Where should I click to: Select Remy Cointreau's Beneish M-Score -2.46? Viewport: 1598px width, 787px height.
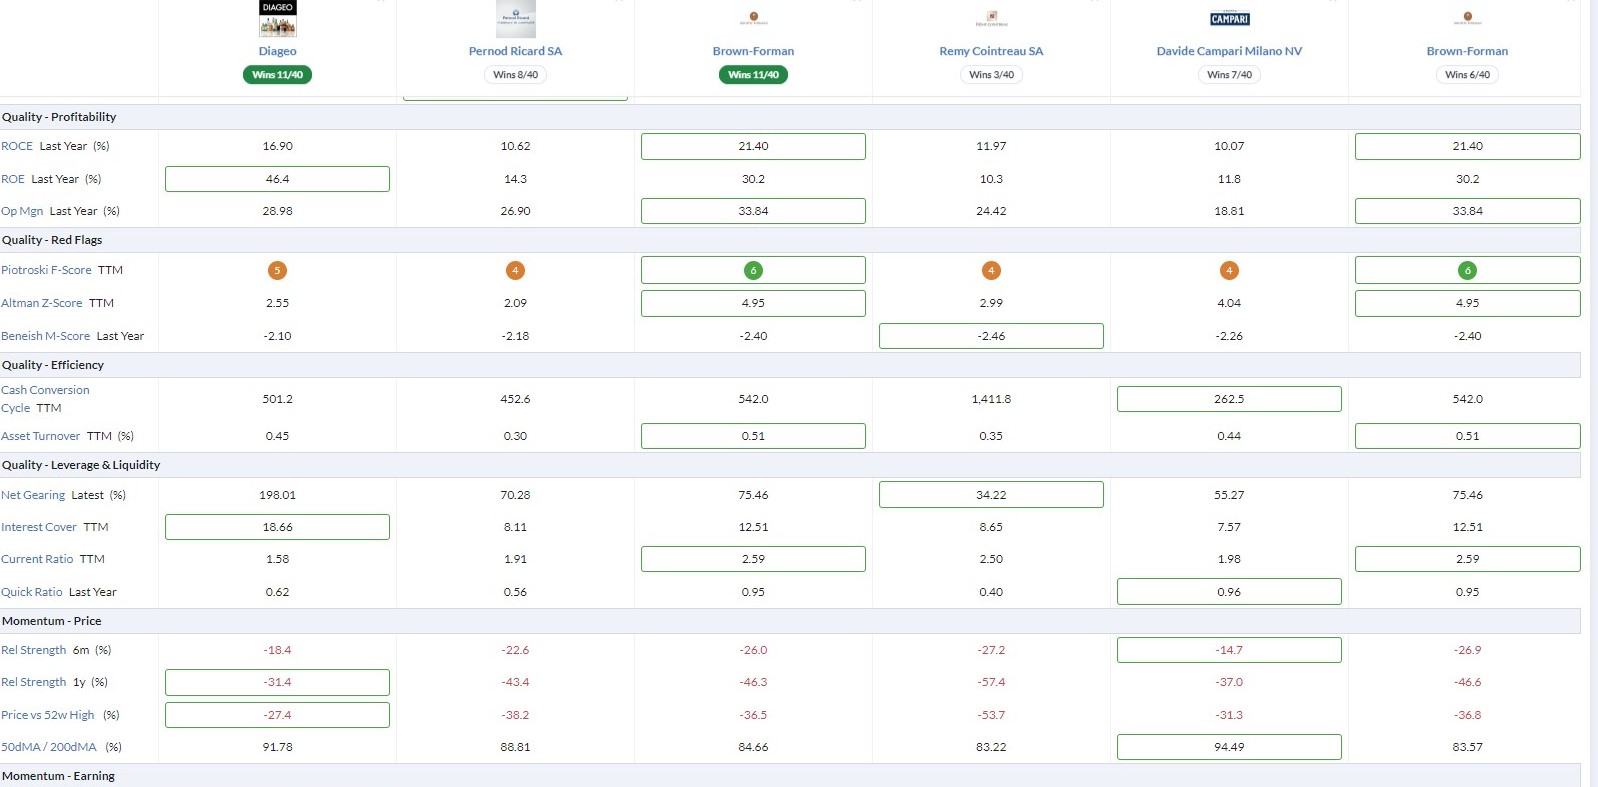coord(991,336)
